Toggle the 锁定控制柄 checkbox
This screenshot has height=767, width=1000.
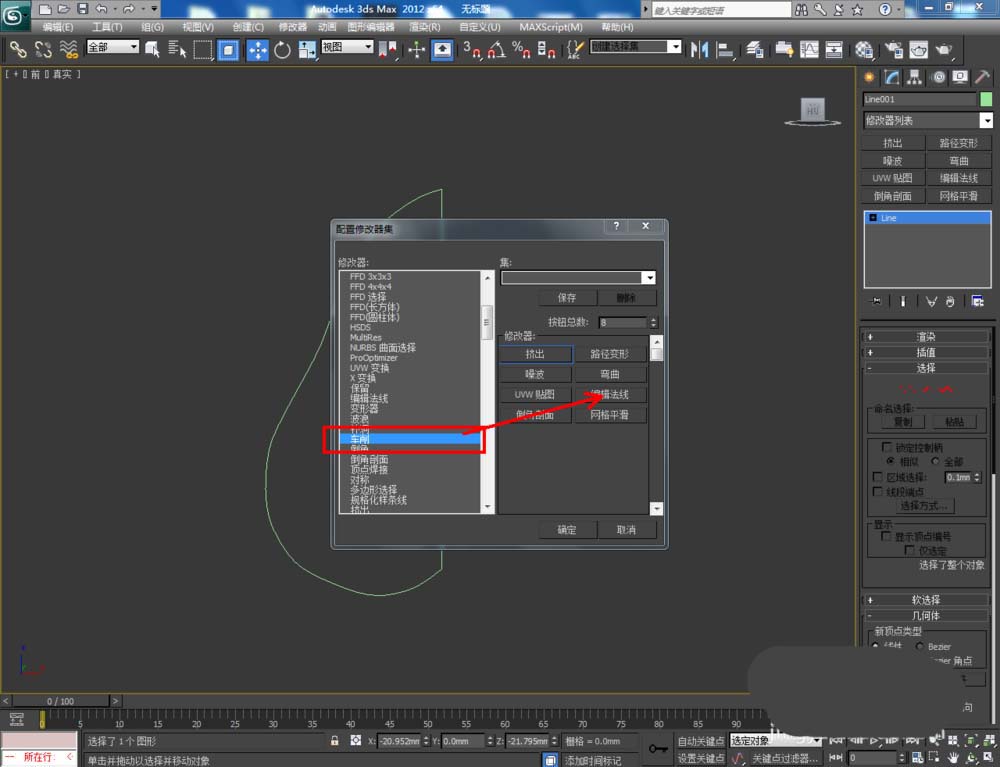[886, 446]
